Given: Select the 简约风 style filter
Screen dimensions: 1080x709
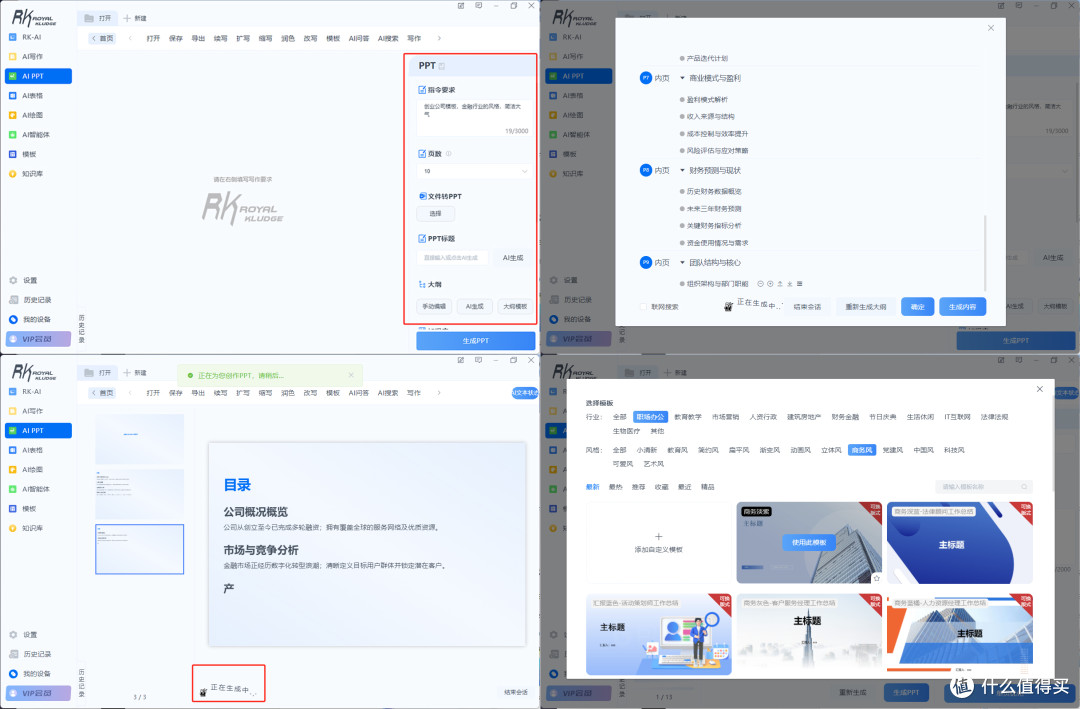Looking at the screenshot, I should click(708, 450).
